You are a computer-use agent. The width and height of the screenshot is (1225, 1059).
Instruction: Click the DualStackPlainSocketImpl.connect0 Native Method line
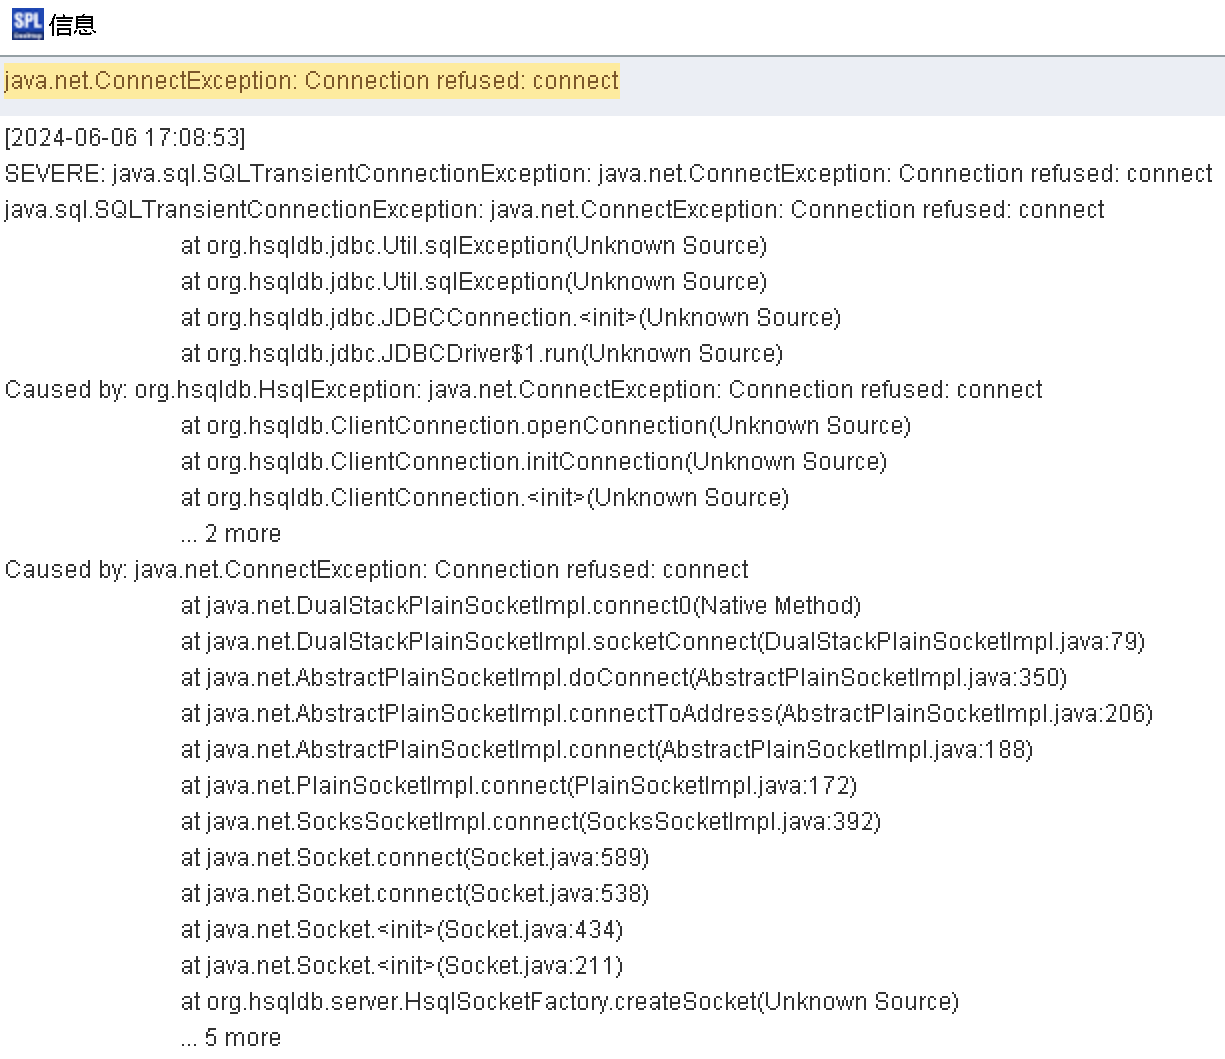520,605
